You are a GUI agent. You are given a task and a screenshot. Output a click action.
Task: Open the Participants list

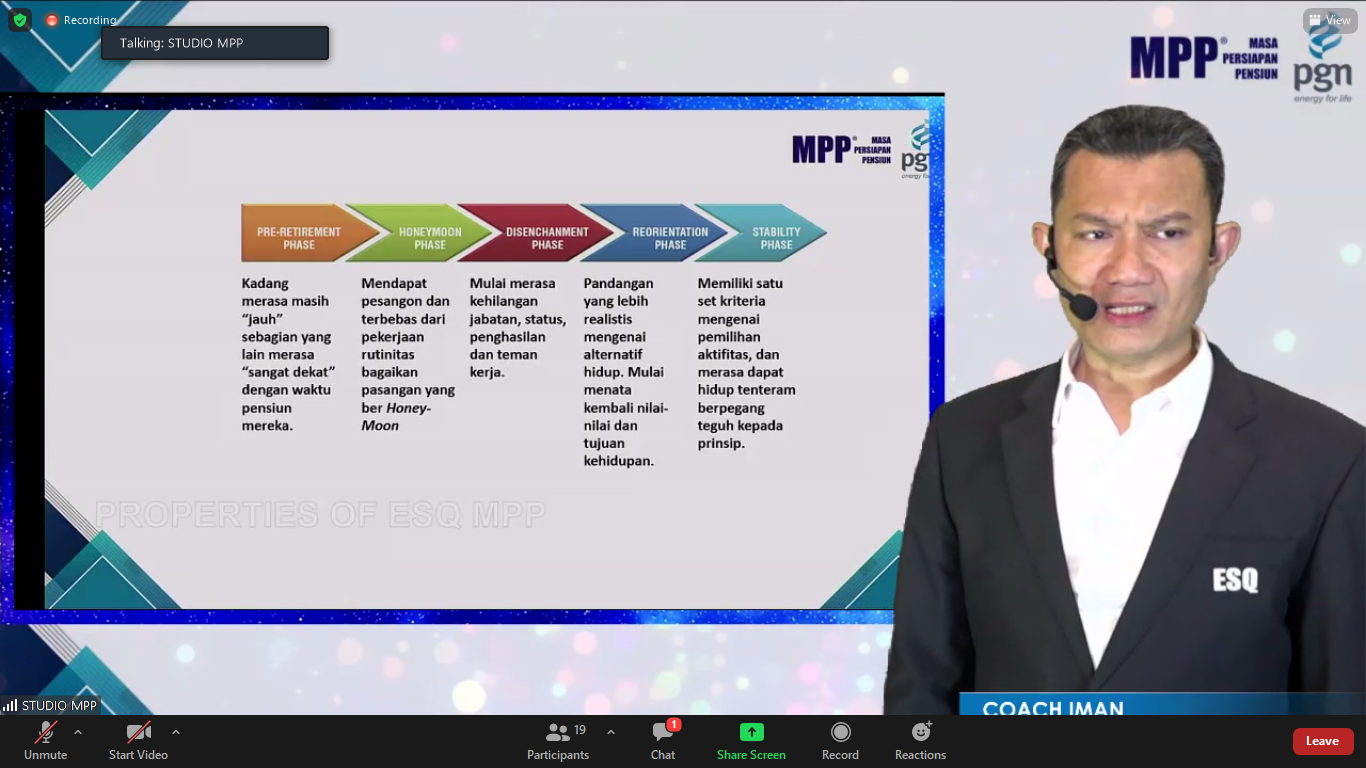coord(558,740)
